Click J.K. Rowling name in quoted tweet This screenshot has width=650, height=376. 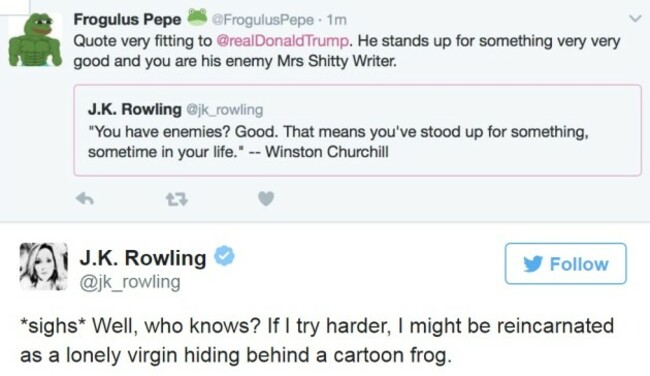pos(134,109)
